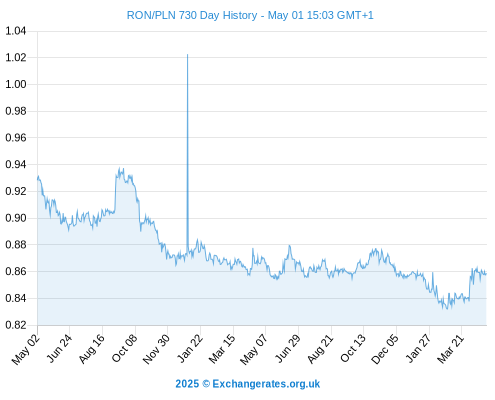Select the Jun 24 x-axis date label
Viewport: 495px width, 400px height.
coord(59,348)
